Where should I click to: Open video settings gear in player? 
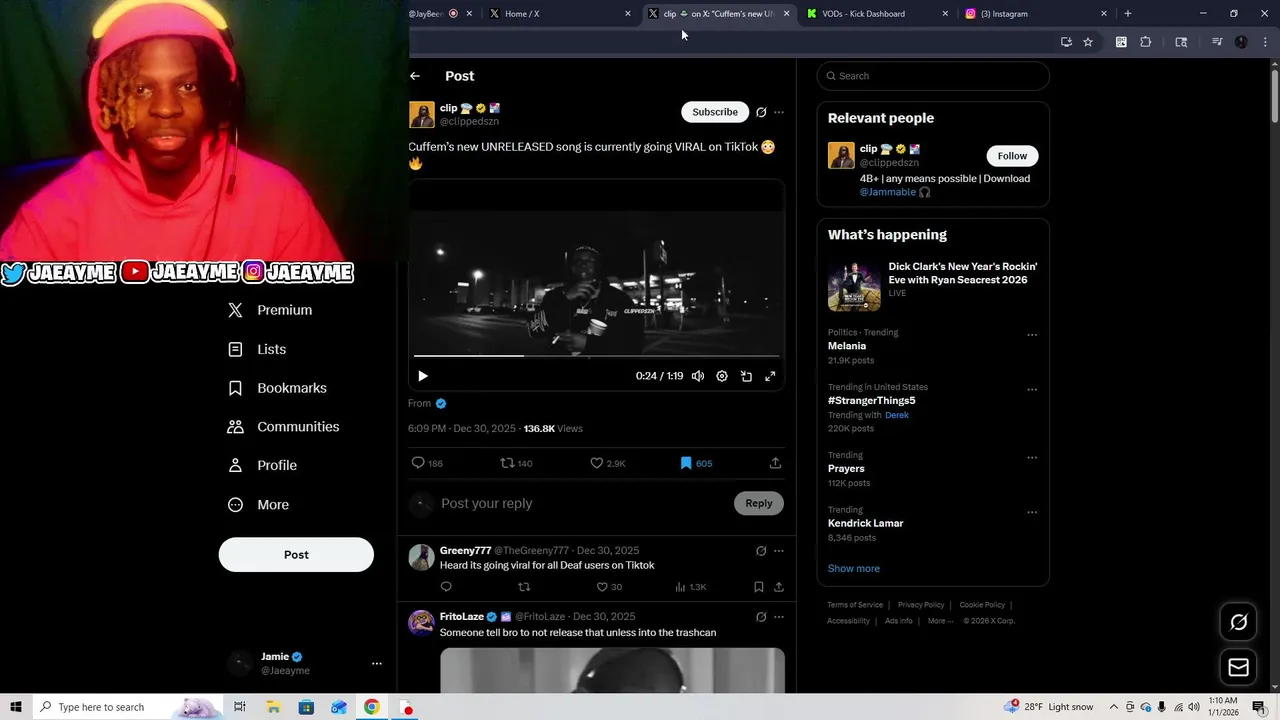722,376
